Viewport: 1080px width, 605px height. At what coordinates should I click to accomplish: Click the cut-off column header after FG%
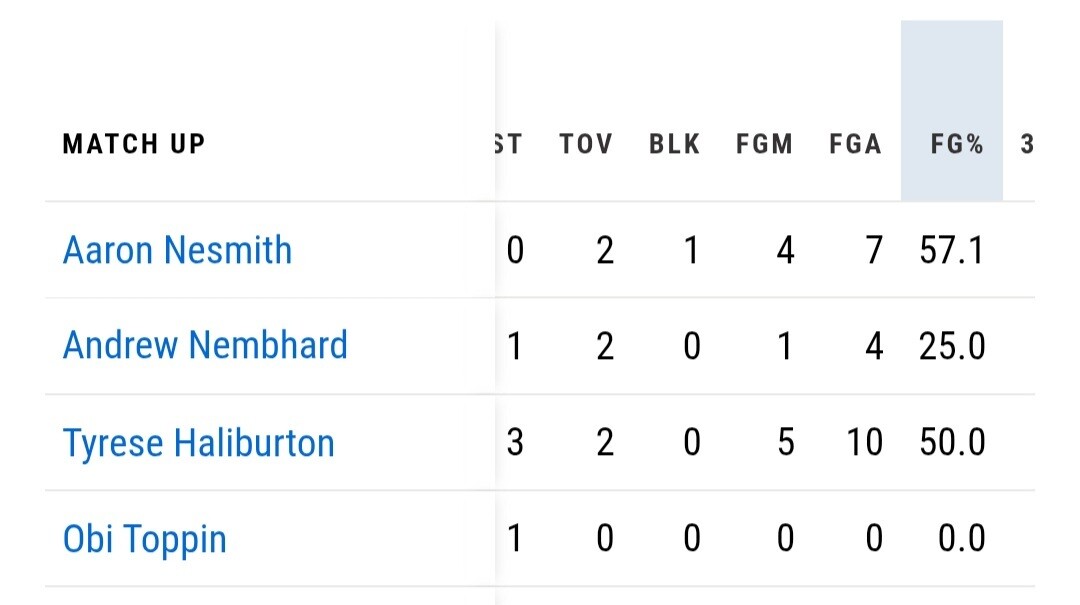[x=1027, y=144]
